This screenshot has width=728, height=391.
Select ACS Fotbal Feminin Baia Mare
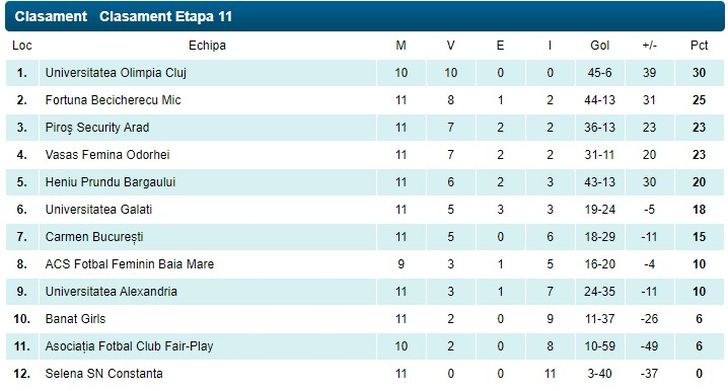(130, 264)
